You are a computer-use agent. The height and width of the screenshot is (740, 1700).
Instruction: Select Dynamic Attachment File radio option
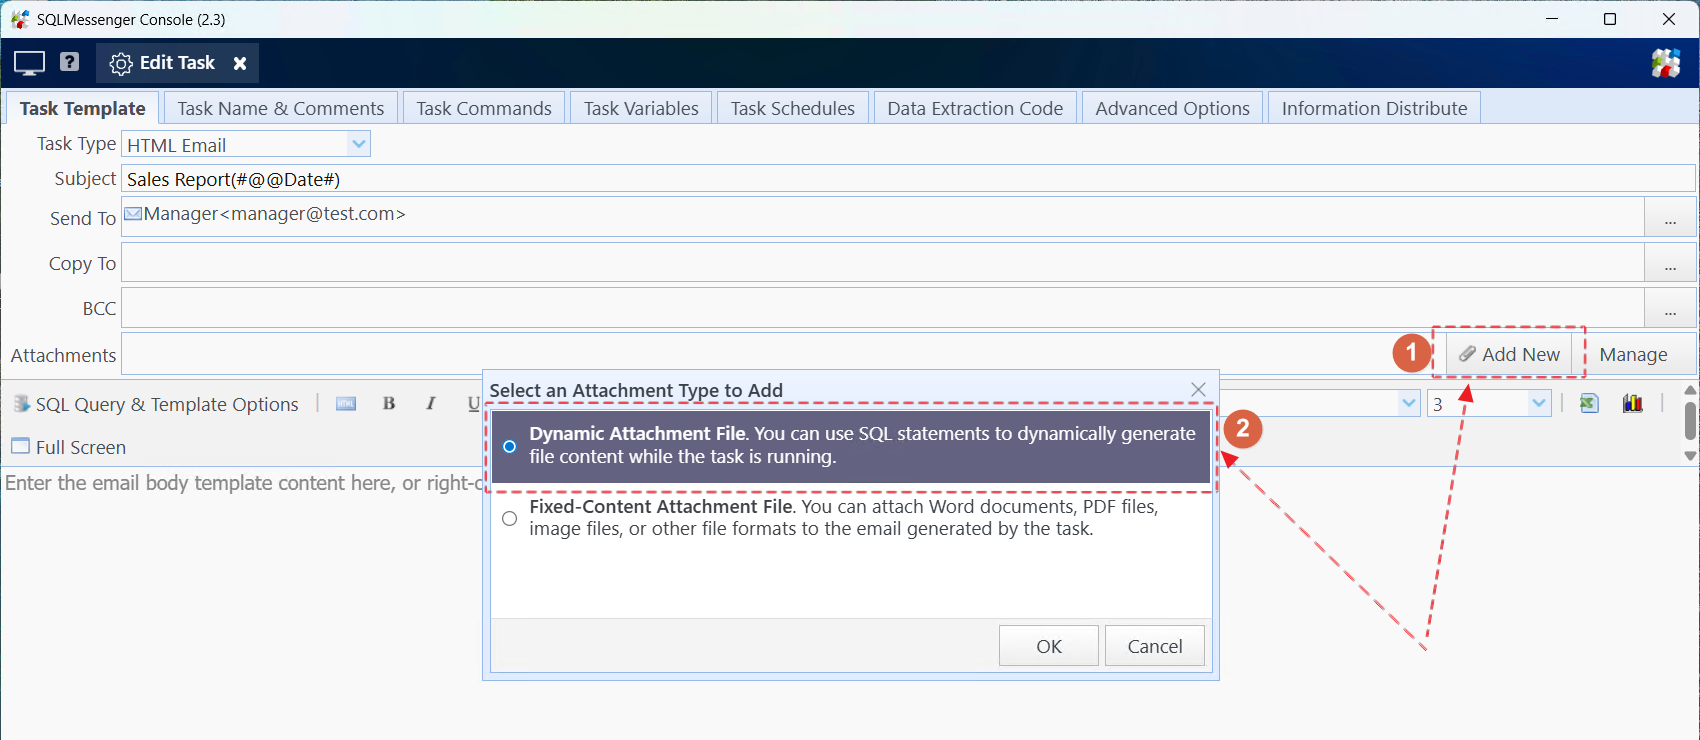click(x=510, y=446)
